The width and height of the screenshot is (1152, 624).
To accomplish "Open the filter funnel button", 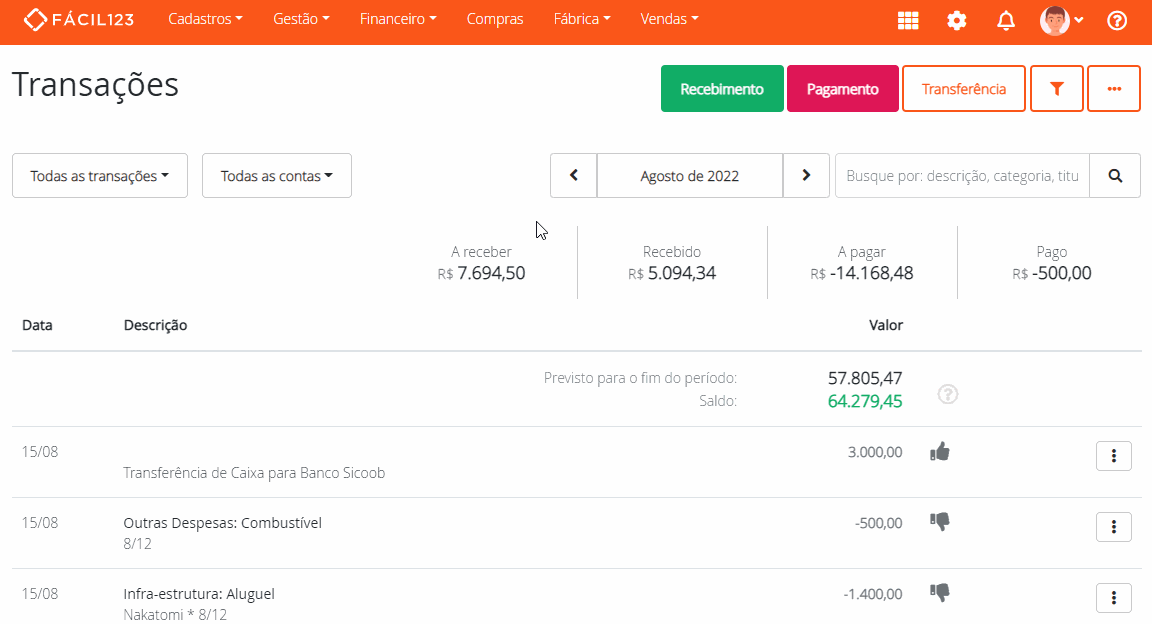I will point(1056,89).
